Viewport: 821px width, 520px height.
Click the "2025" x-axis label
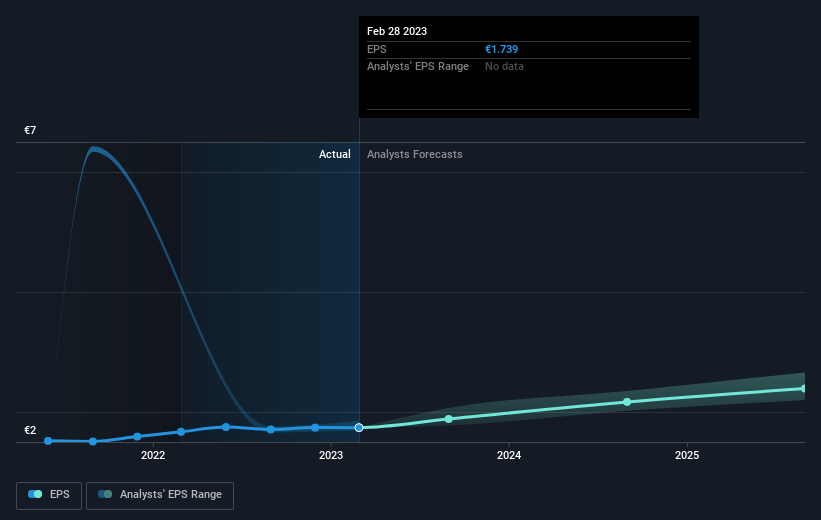click(x=687, y=455)
